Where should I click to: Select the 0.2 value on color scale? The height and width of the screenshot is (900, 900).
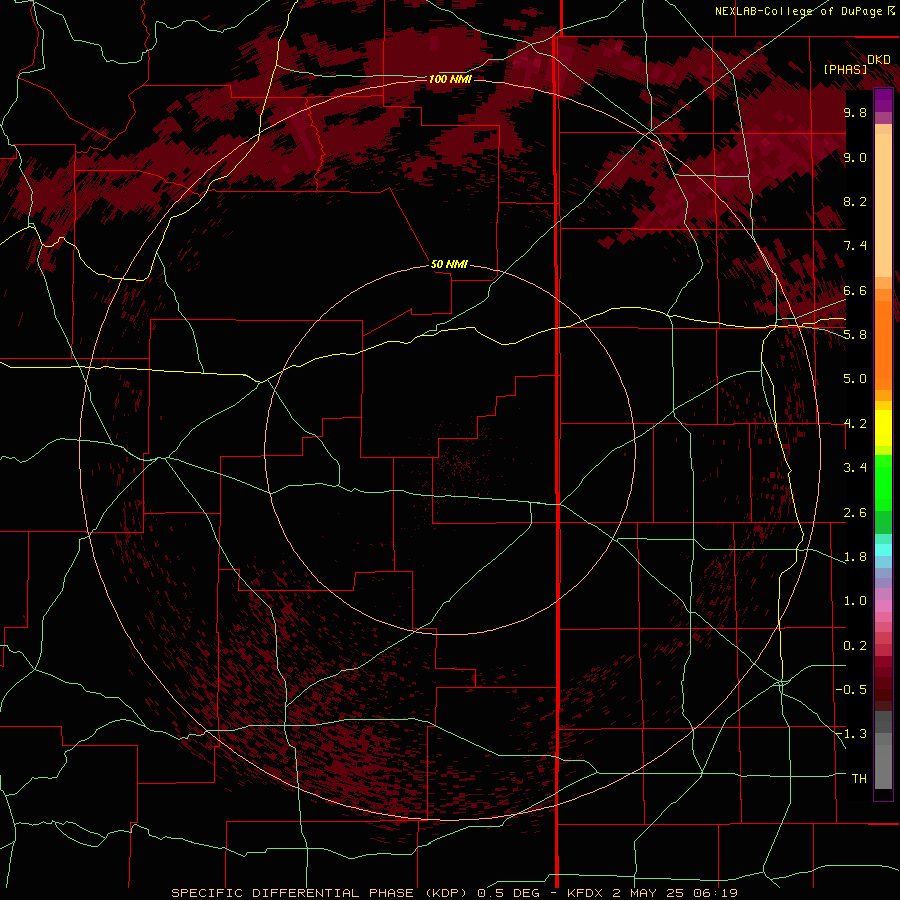[x=855, y=646]
